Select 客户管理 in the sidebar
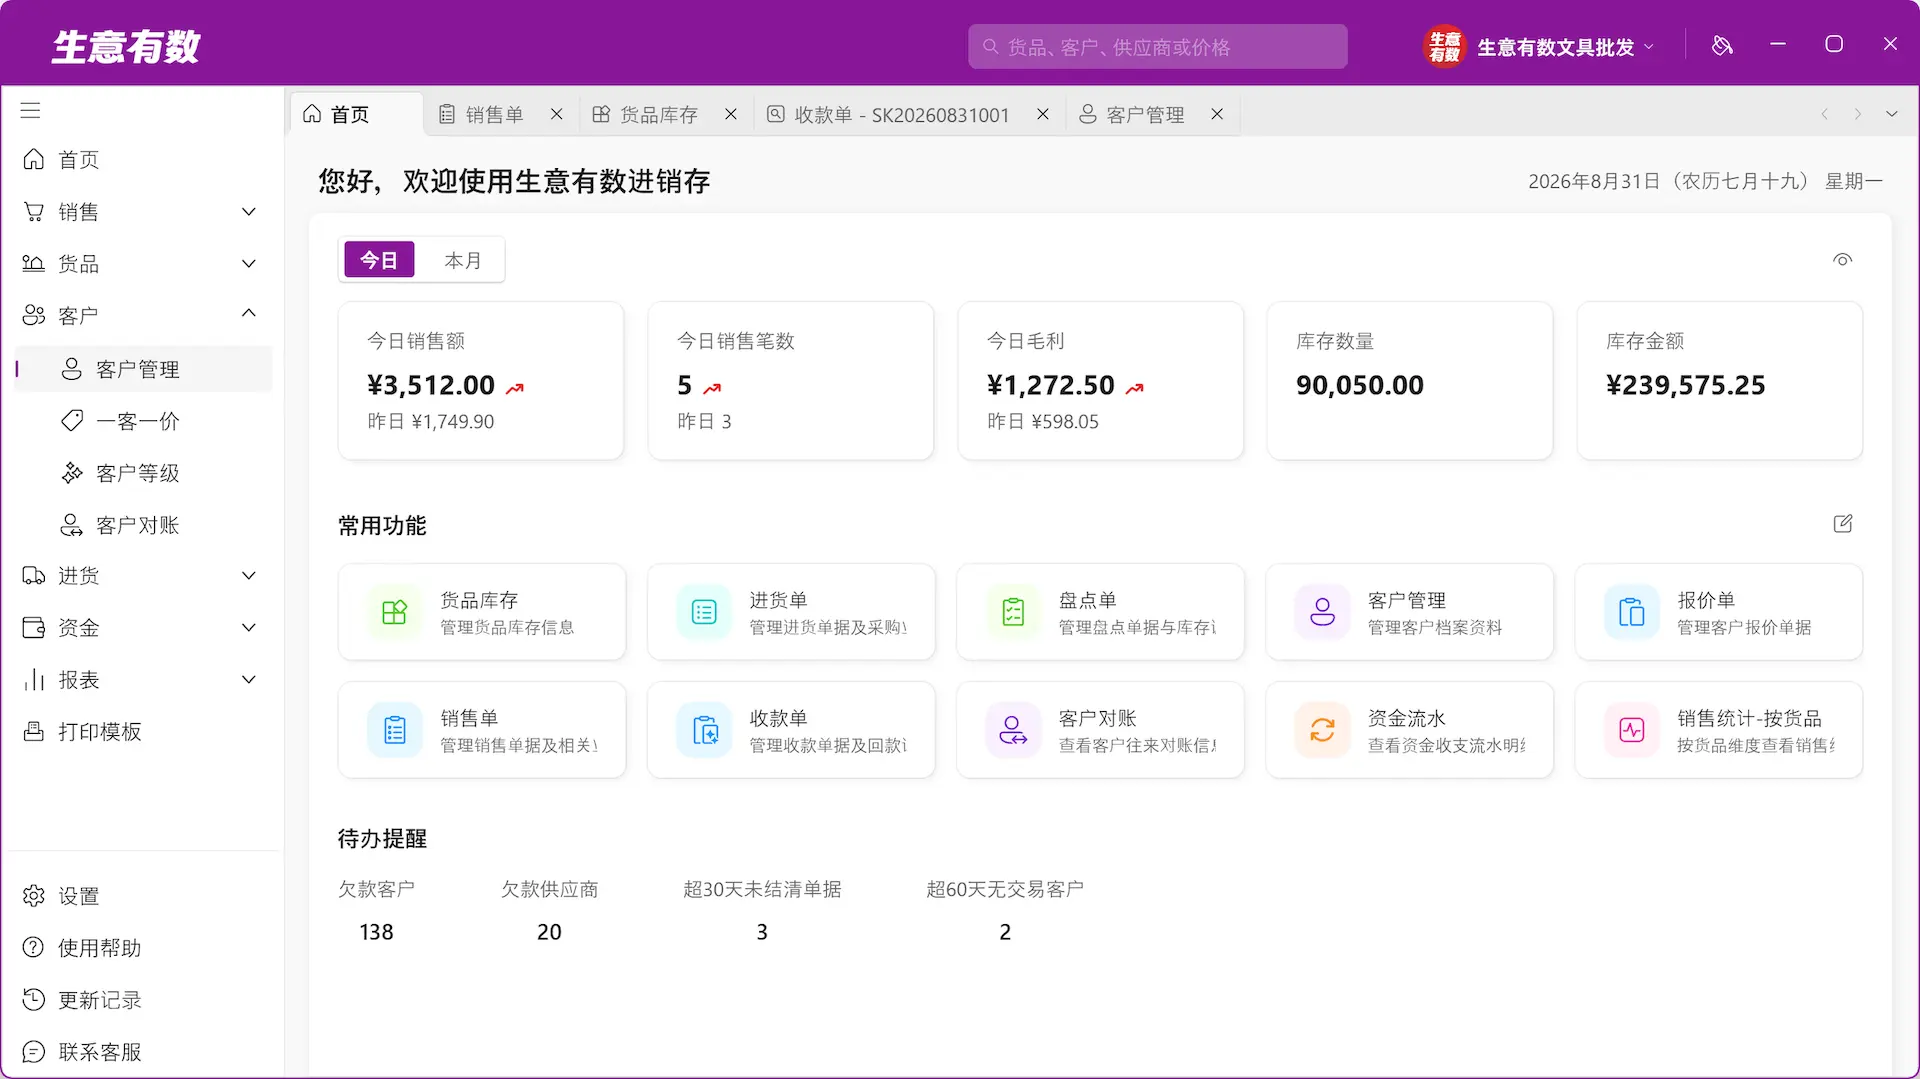This screenshot has height=1079, width=1920. coord(144,369)
